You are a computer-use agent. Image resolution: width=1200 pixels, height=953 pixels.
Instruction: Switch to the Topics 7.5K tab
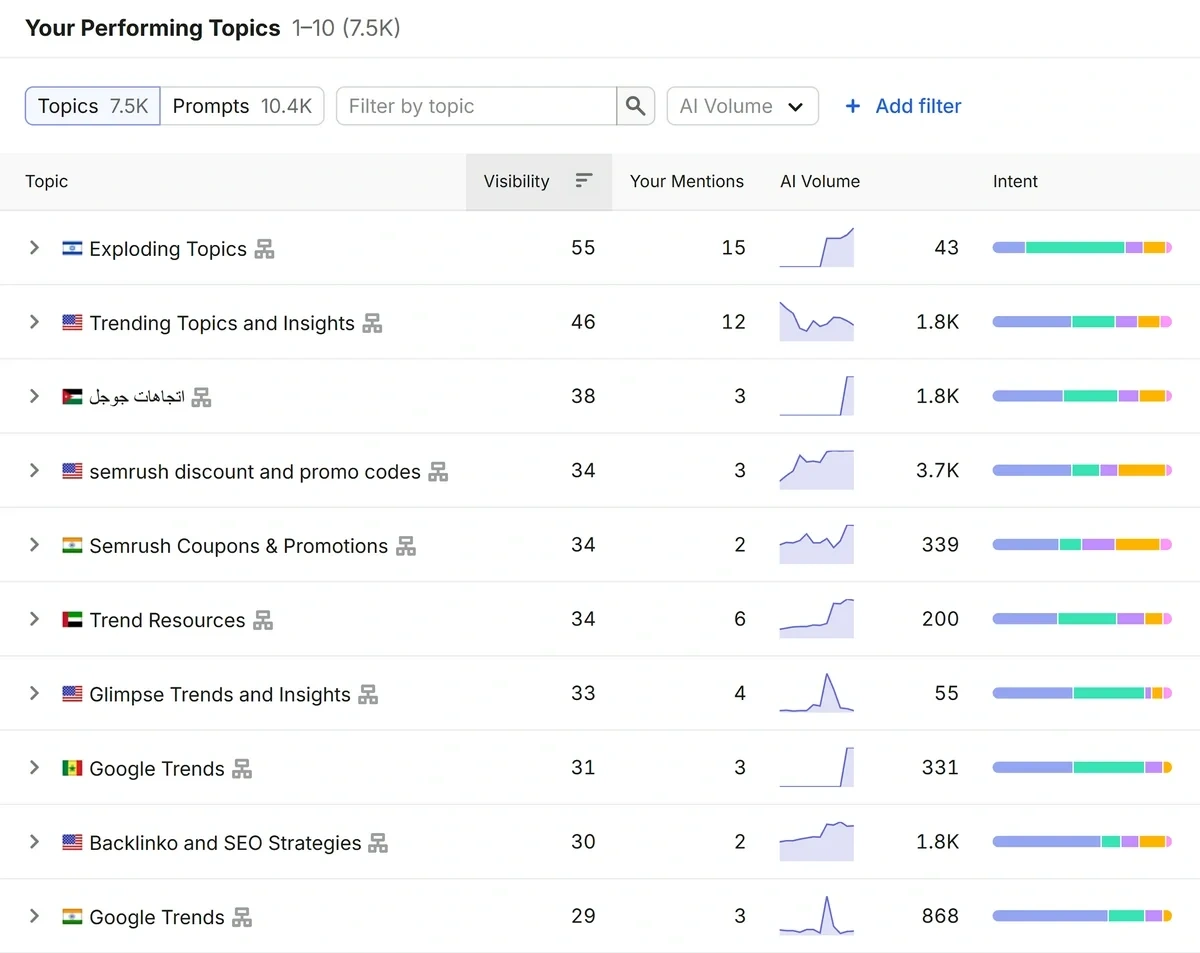coord(93,106)
